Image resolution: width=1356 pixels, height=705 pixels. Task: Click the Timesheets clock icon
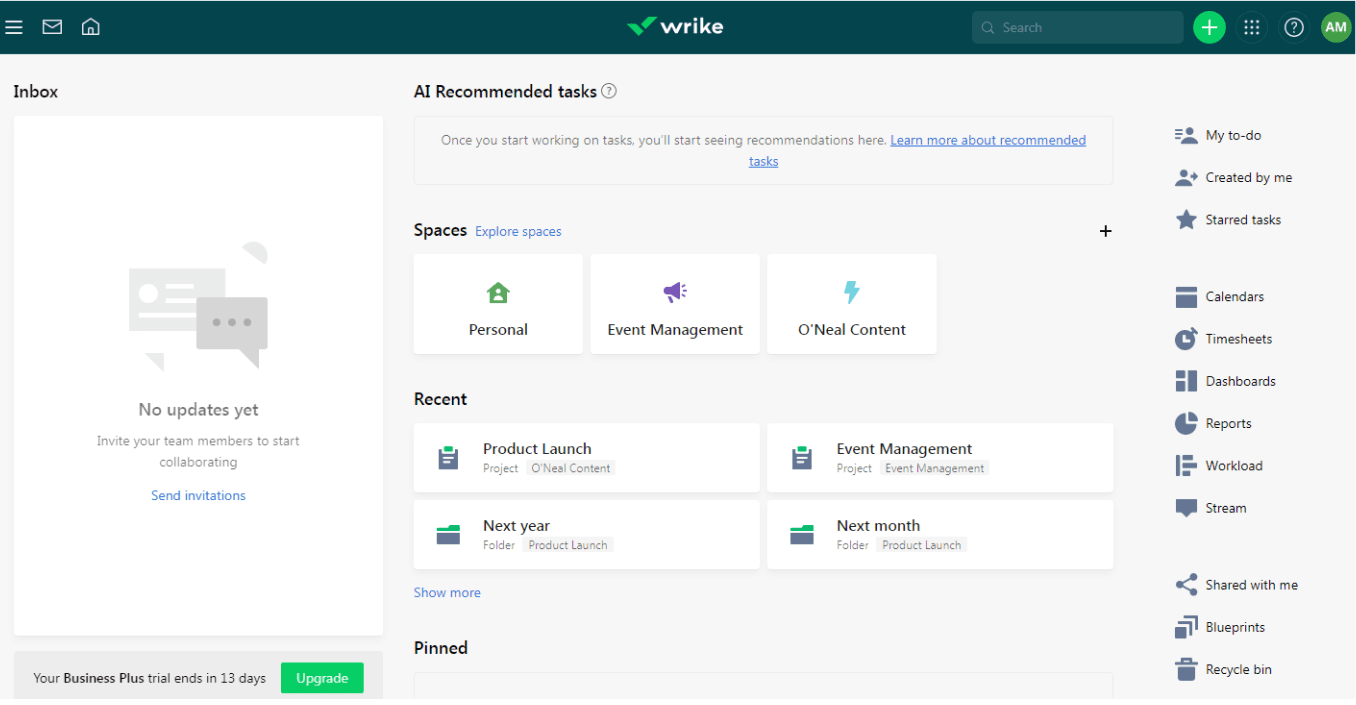coord(1186,339)
